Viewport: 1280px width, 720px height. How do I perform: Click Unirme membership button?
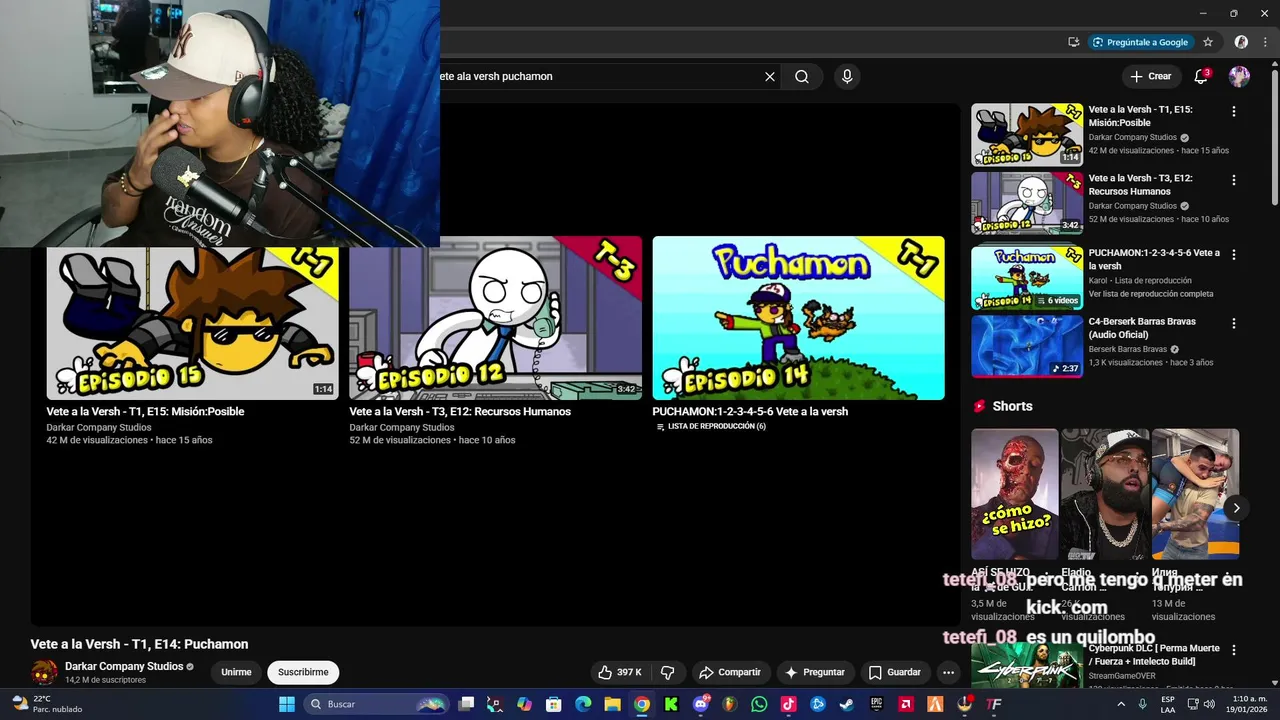236,672
